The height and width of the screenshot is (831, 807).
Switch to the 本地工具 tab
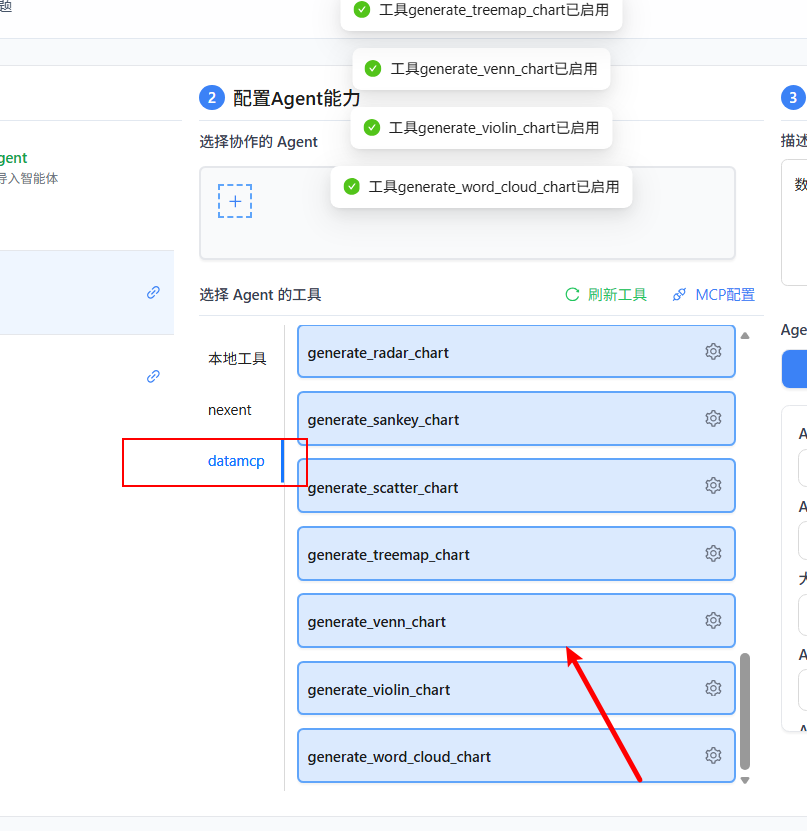(237, 359)
